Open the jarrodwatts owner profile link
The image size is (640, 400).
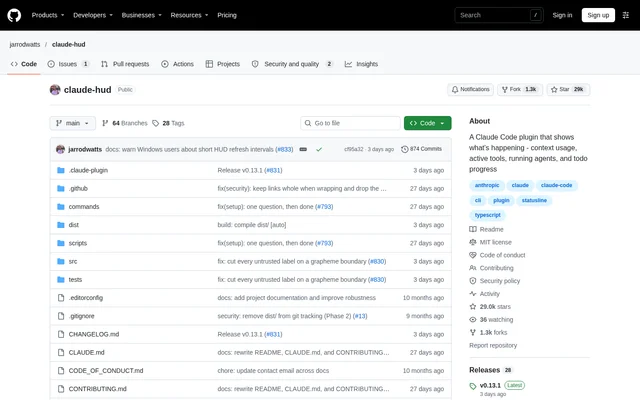point(25,44)
